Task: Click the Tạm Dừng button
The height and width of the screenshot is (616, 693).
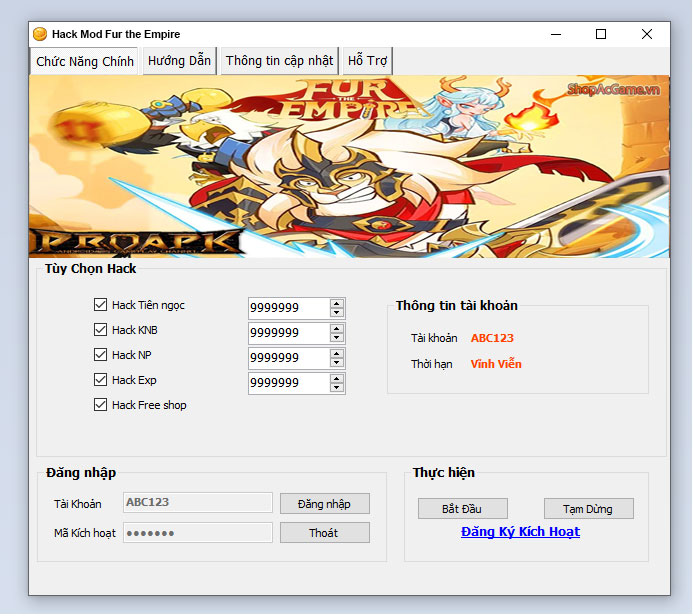Action: pyautogui.click(x=589, y=509)
